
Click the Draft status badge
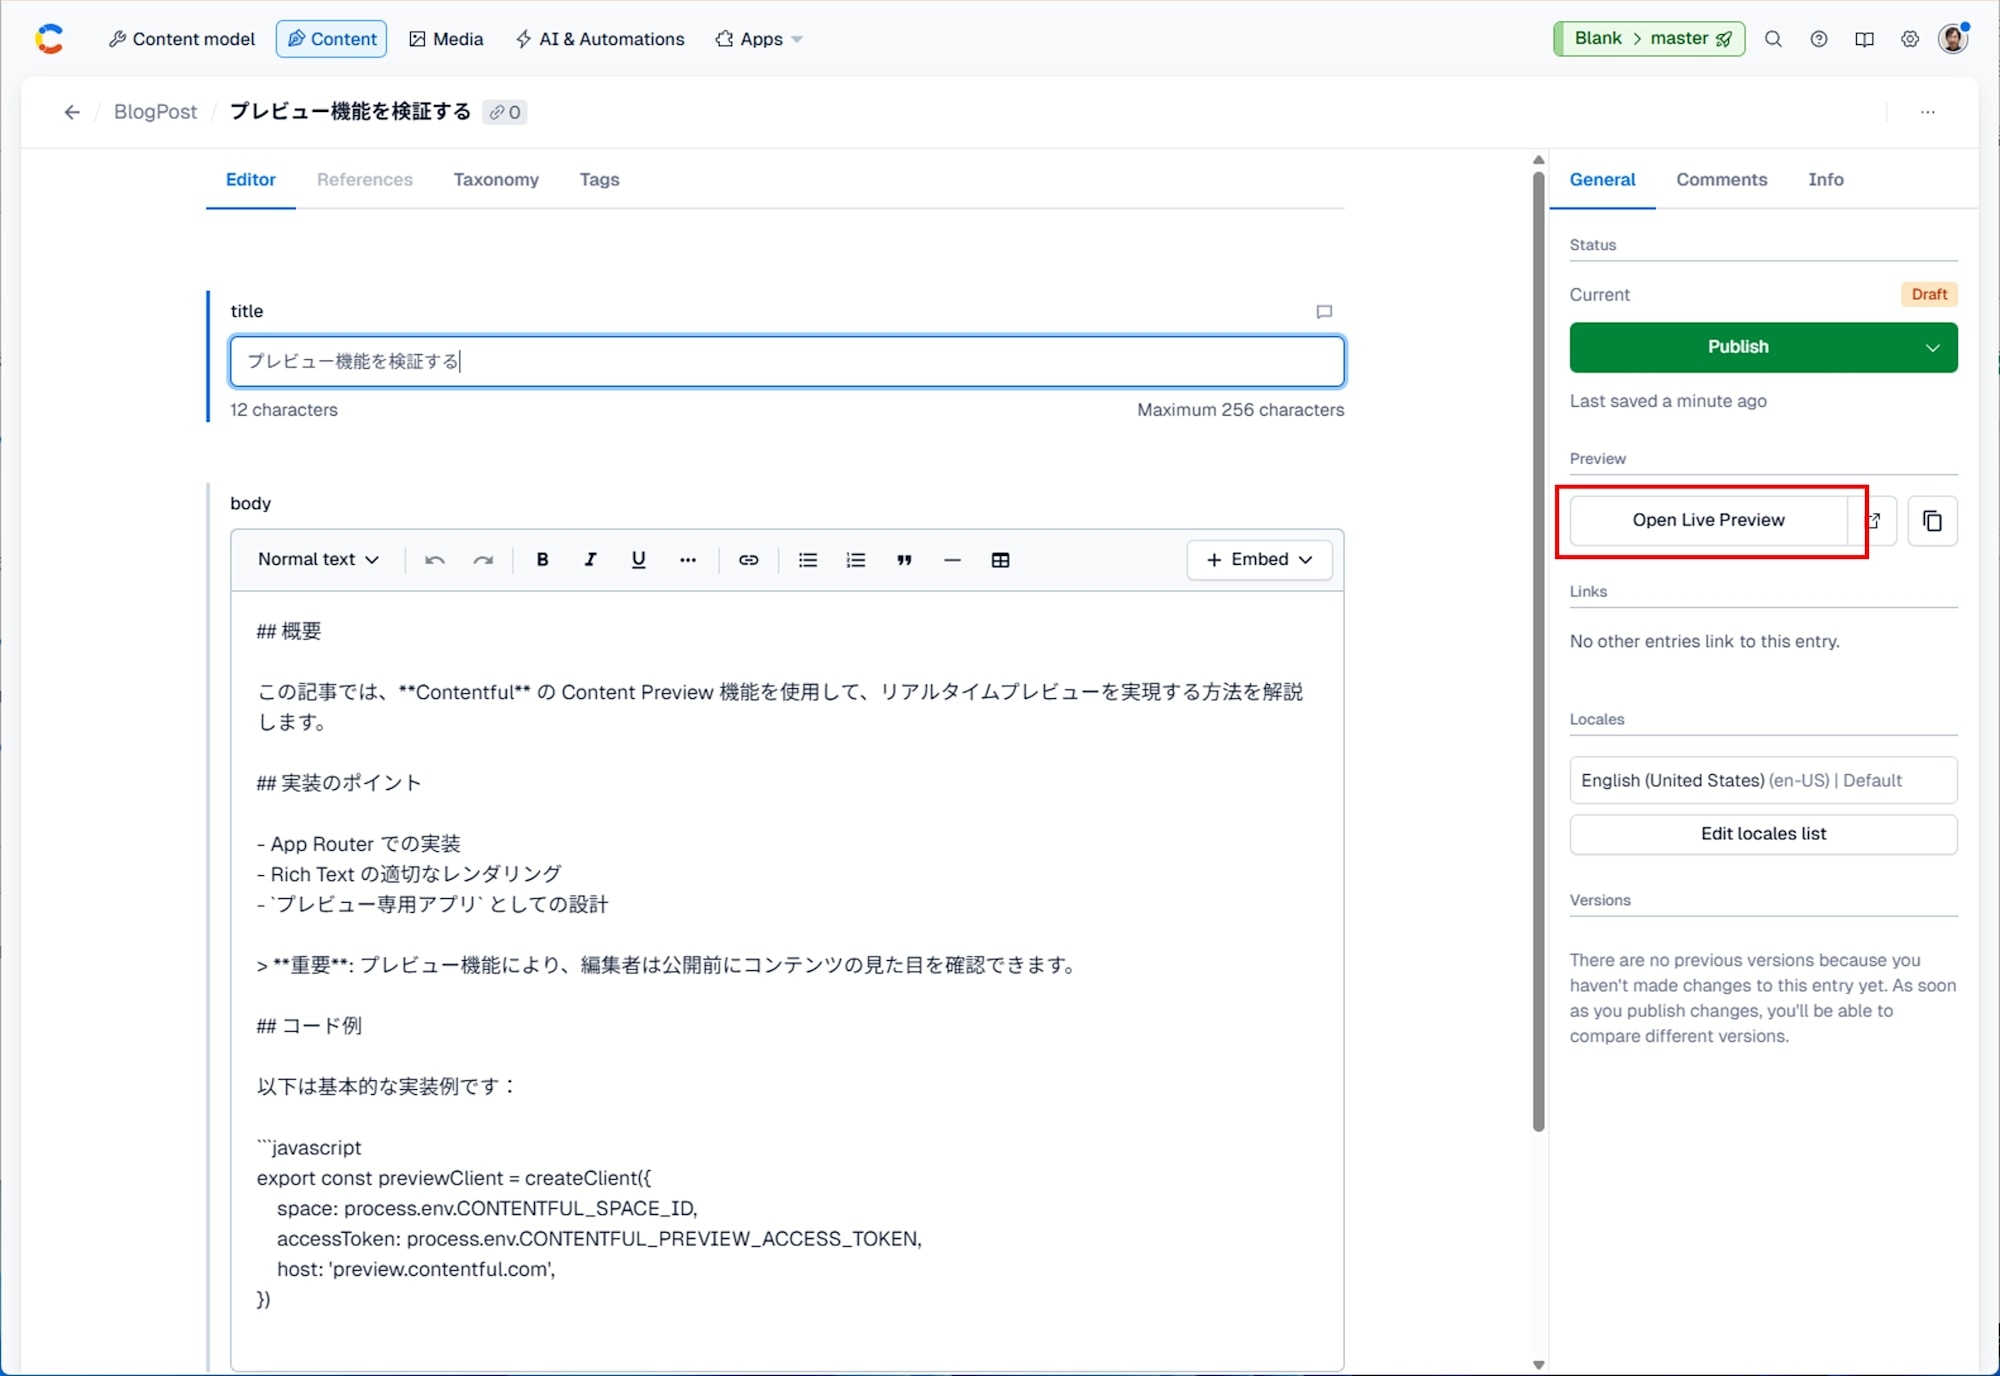[1928, 295]
